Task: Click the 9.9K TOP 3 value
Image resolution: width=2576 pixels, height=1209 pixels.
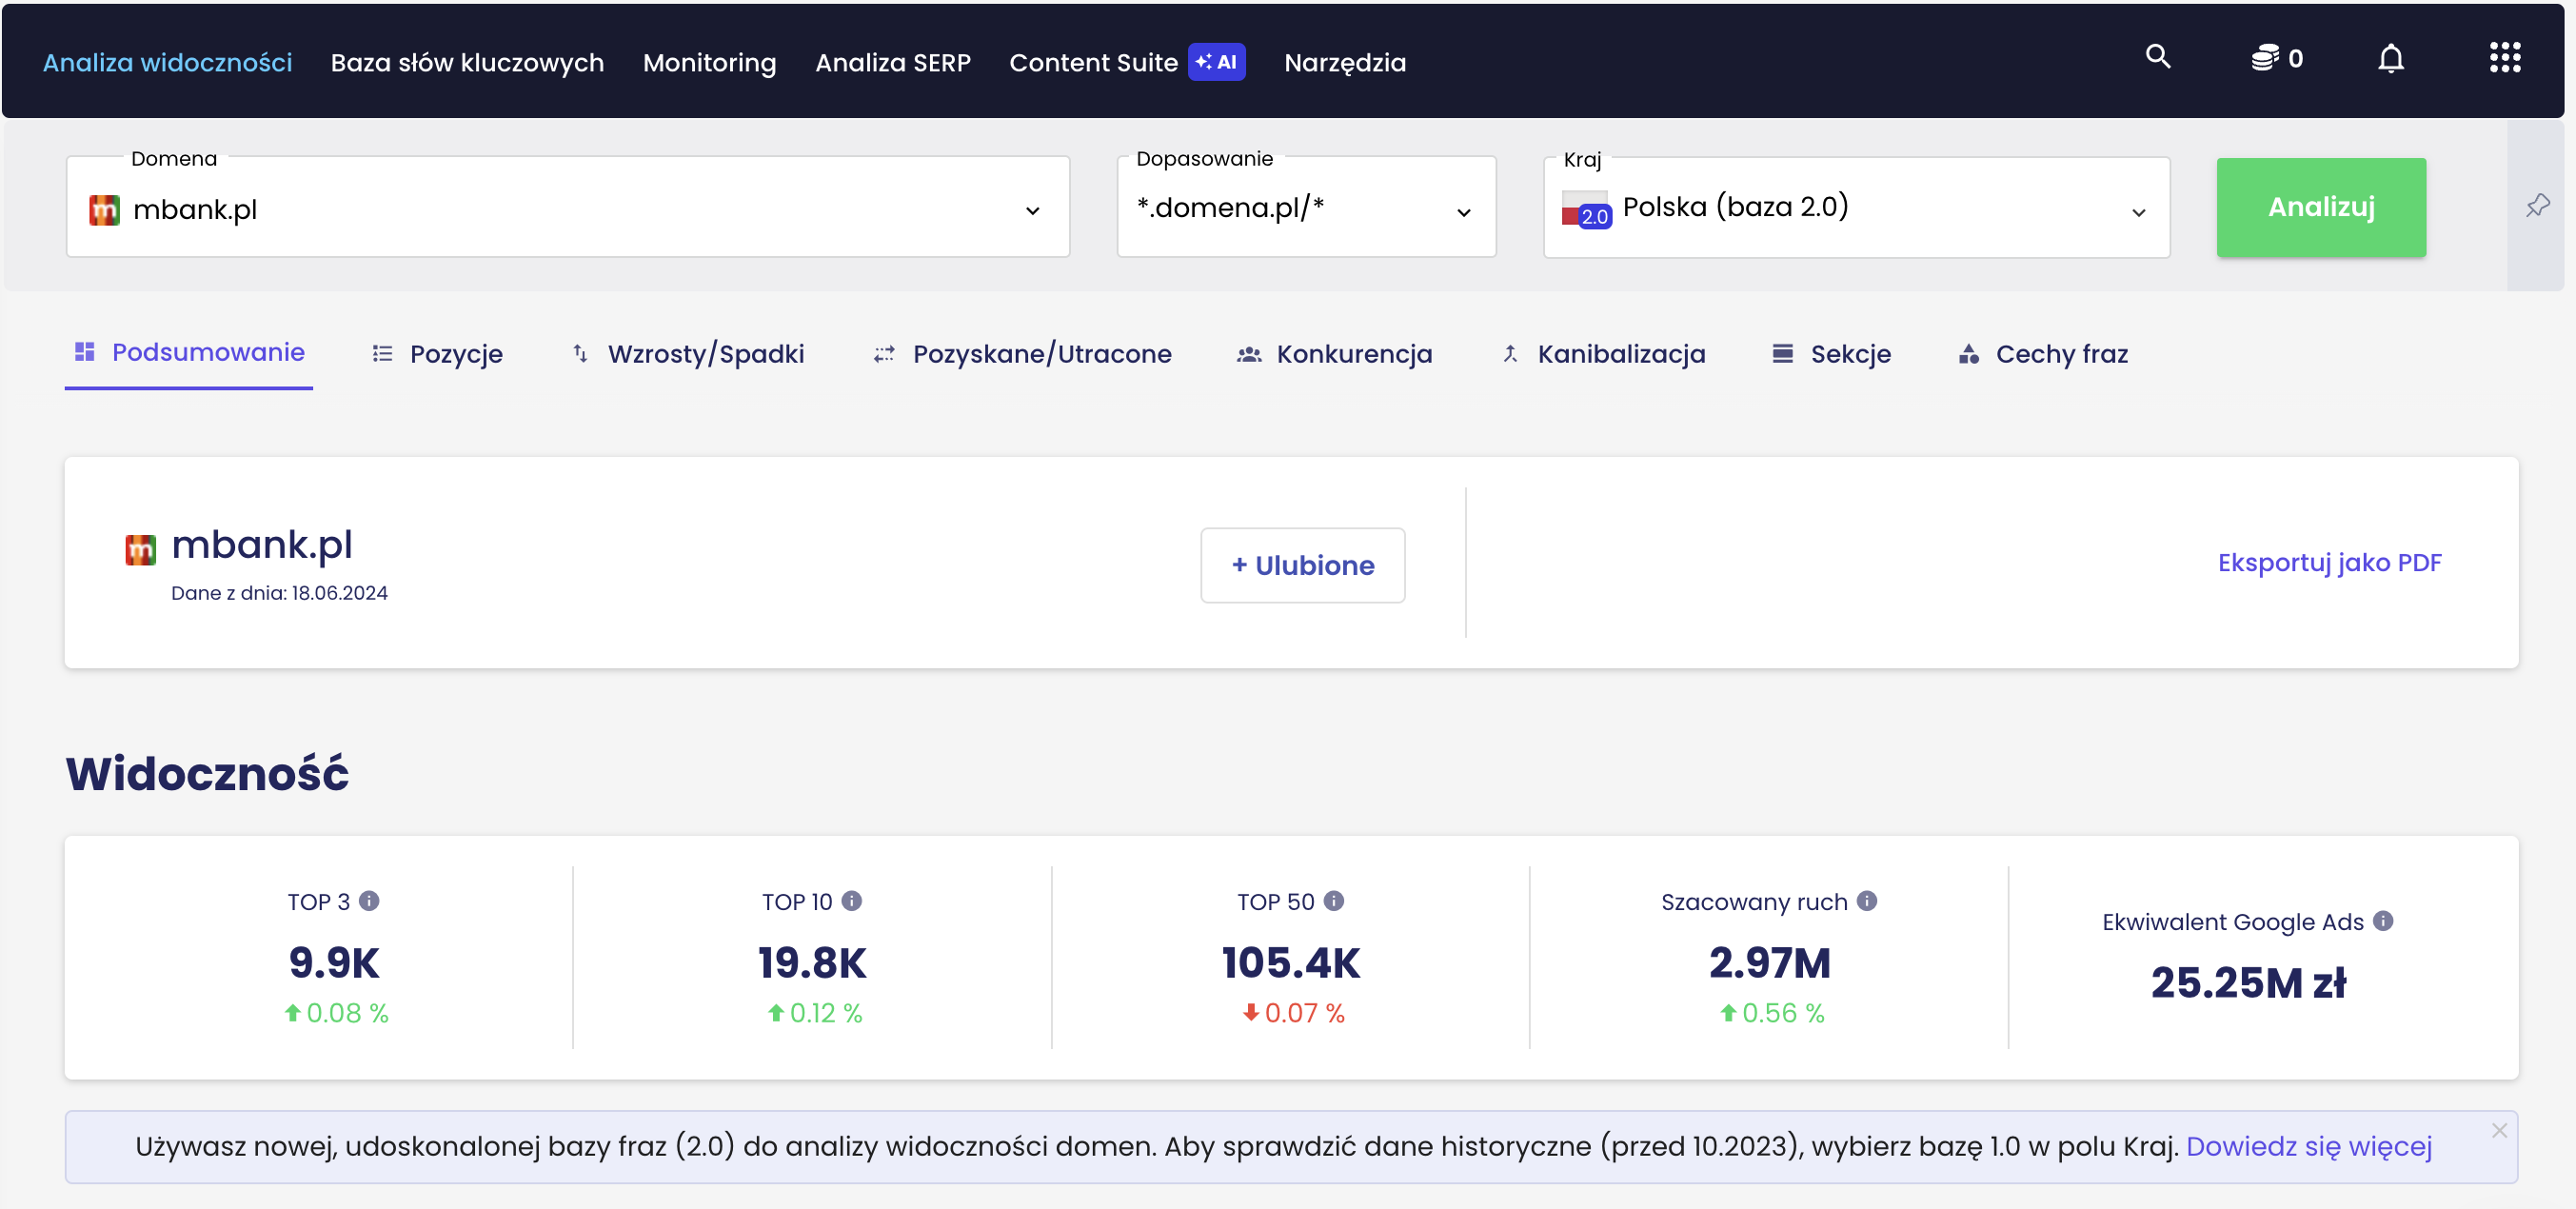Action: coord(334,962)
